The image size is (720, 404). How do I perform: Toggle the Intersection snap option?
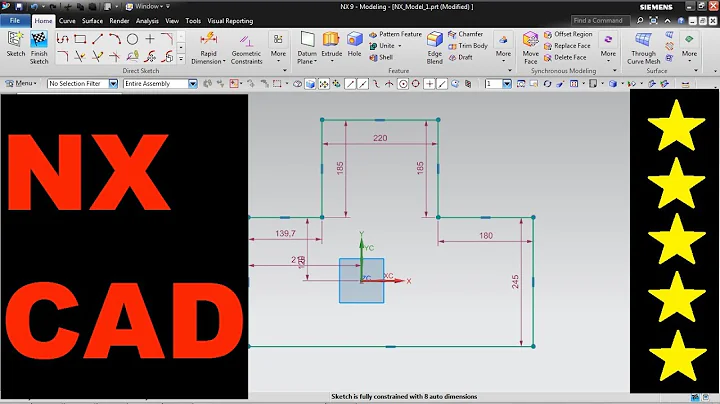389,84
